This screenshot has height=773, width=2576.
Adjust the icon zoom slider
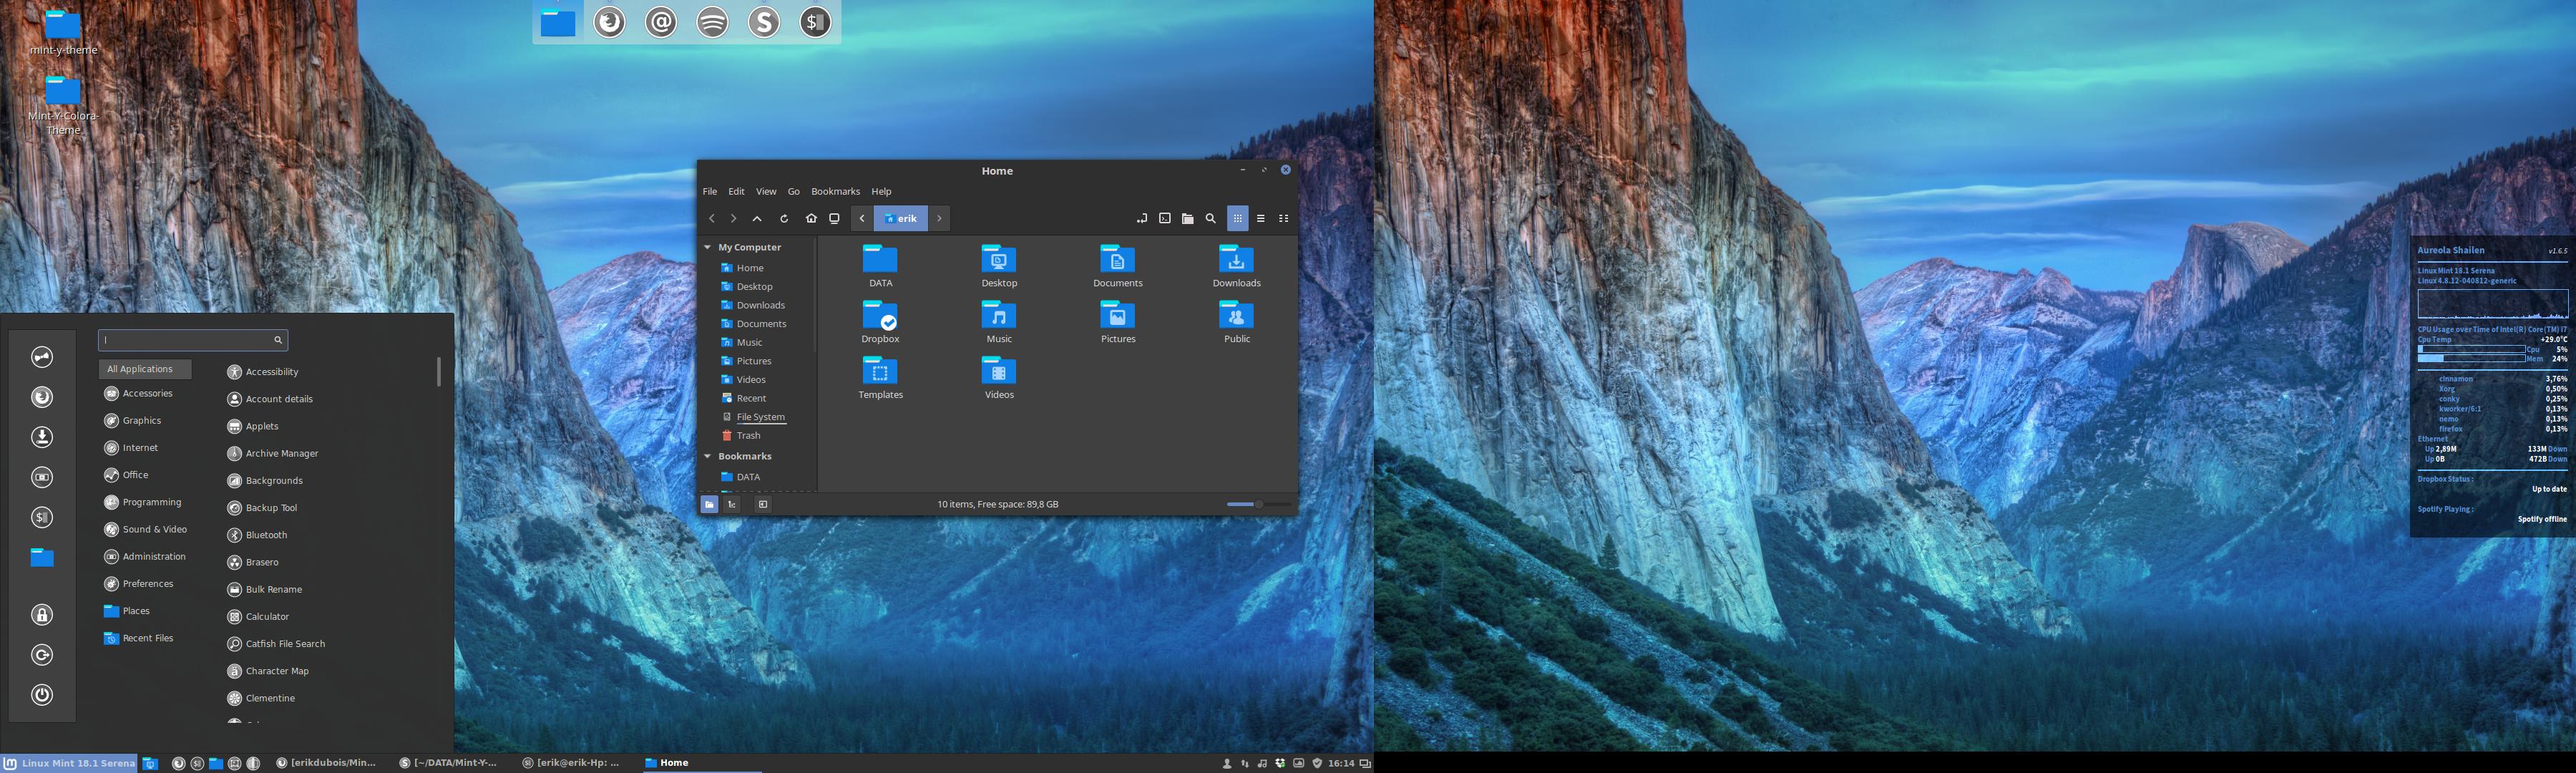[1258, 504]
